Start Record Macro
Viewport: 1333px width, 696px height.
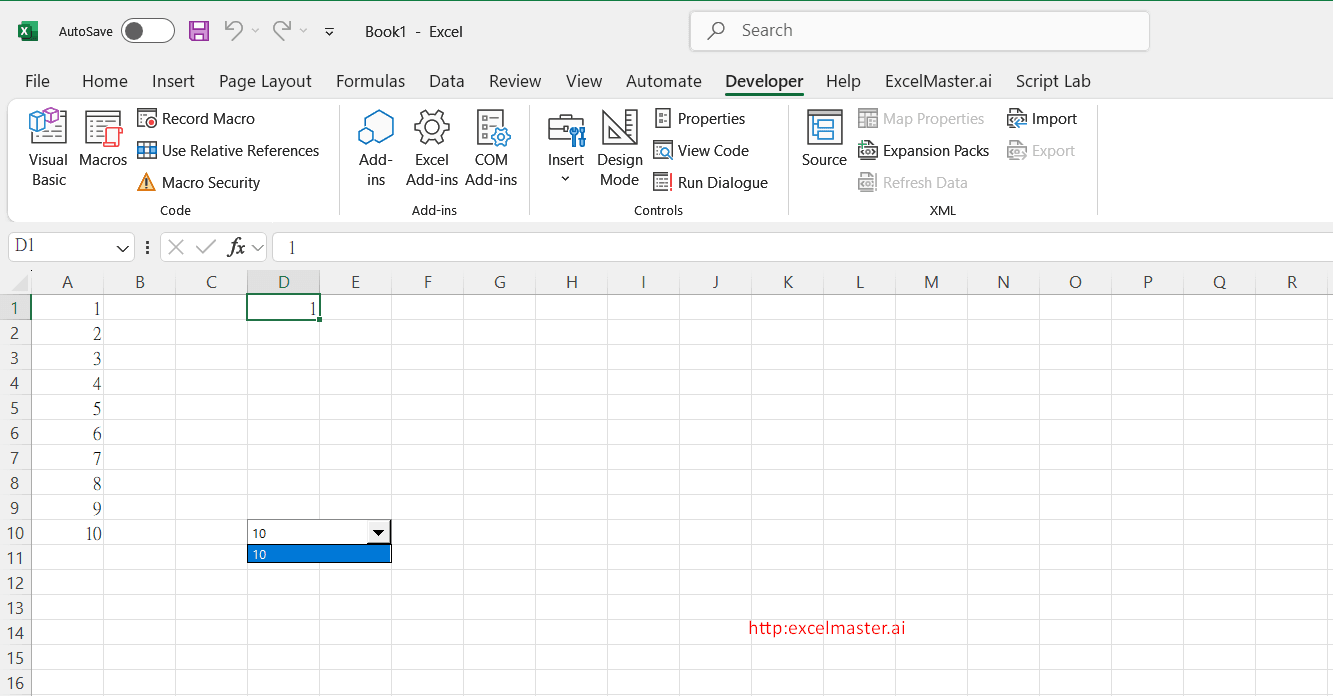pos(197,118)
